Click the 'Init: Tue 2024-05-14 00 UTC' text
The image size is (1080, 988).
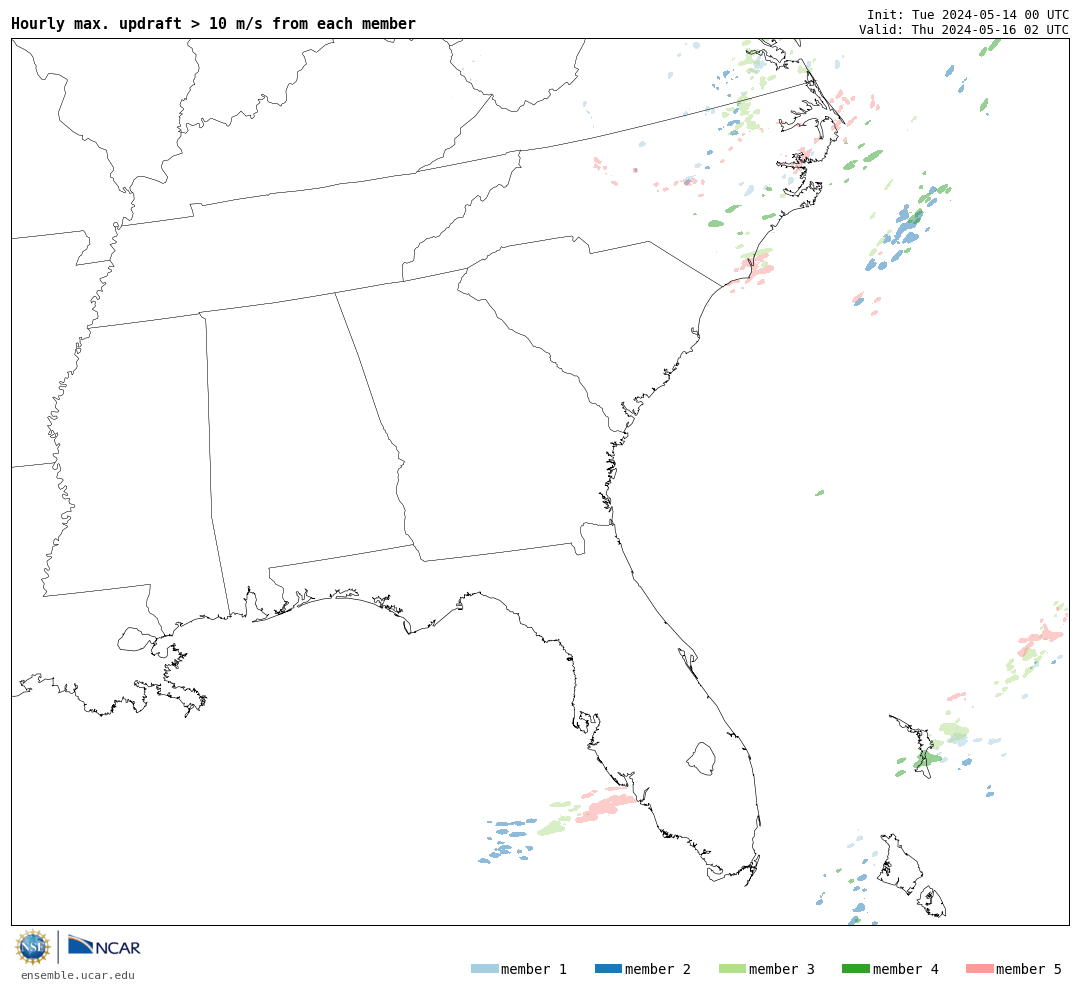(x=968, y=14)
